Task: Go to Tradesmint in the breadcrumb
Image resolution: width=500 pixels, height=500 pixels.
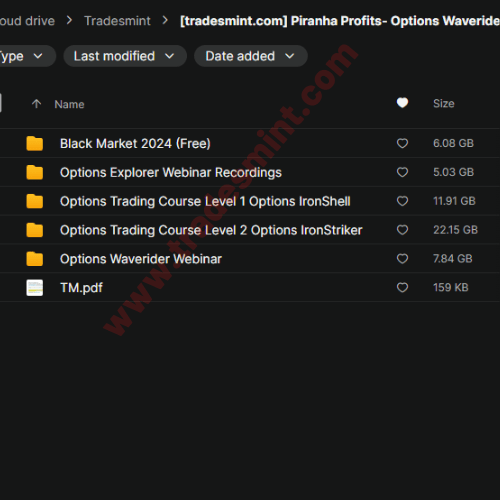Action: pyautogui.click(x=117, y=21)
